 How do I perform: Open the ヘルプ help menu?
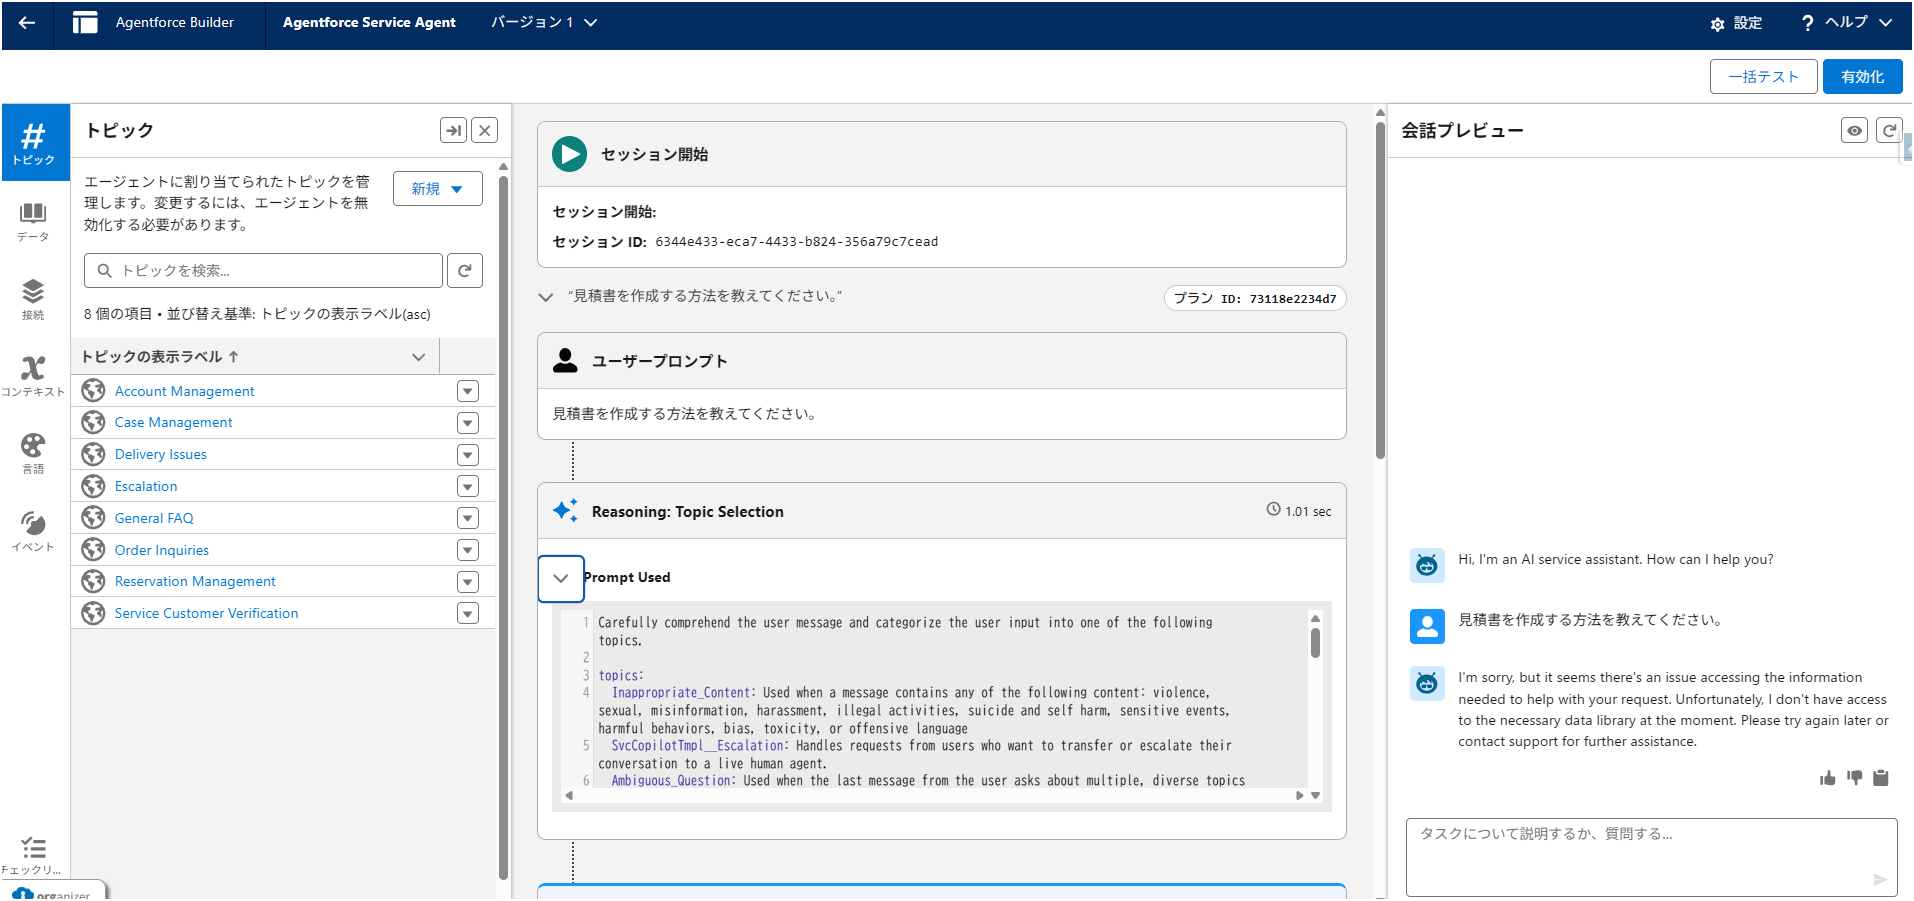pos(1846,22)
